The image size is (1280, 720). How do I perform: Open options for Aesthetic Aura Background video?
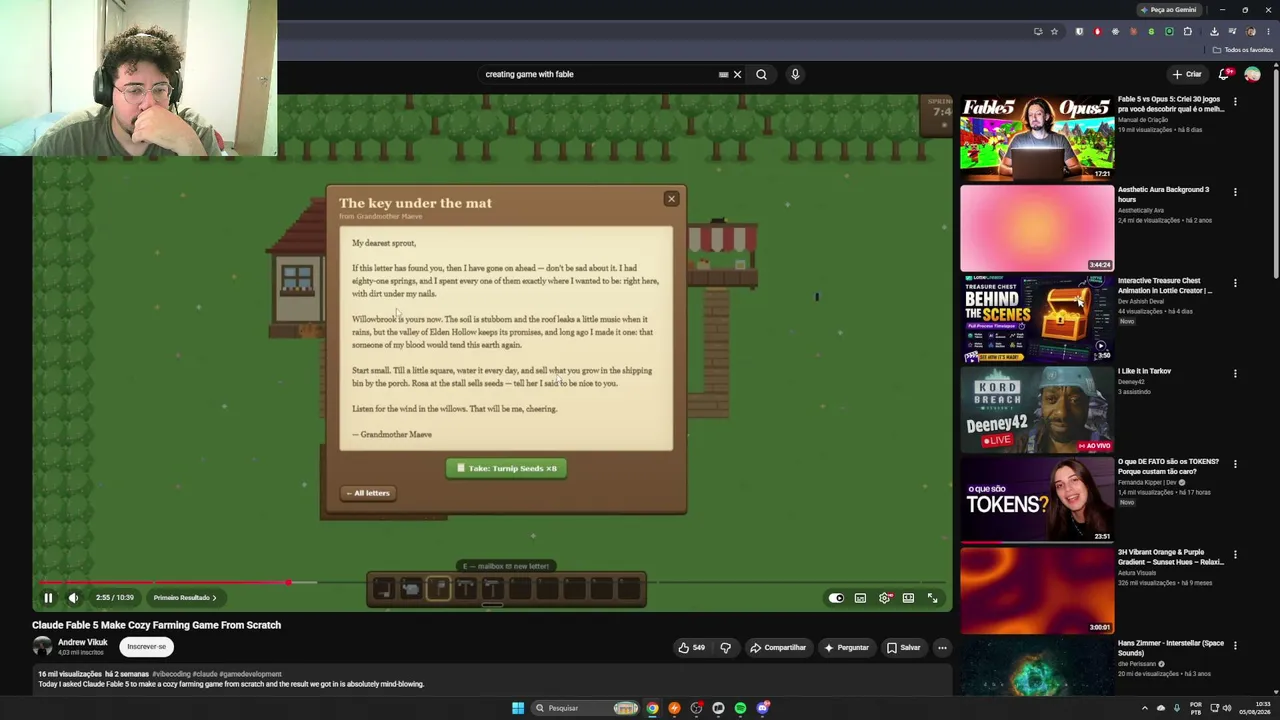point(1235,192)
